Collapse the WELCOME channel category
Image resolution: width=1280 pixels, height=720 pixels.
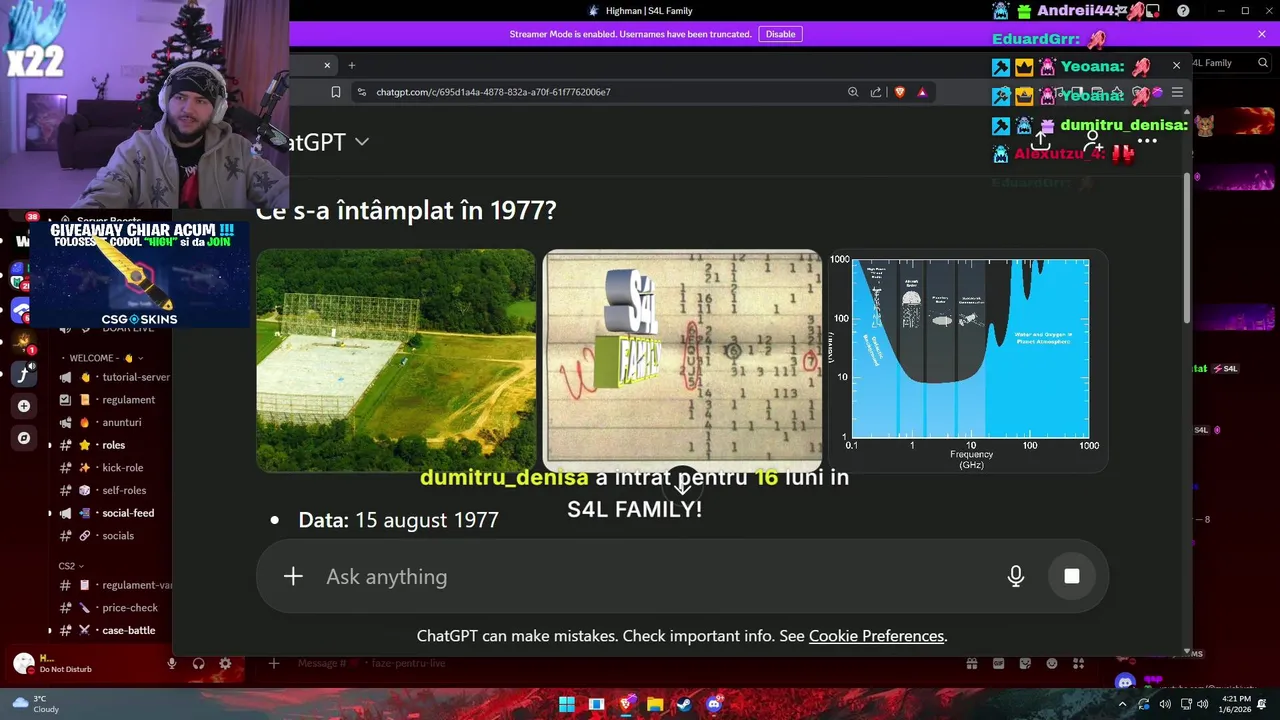102,358
